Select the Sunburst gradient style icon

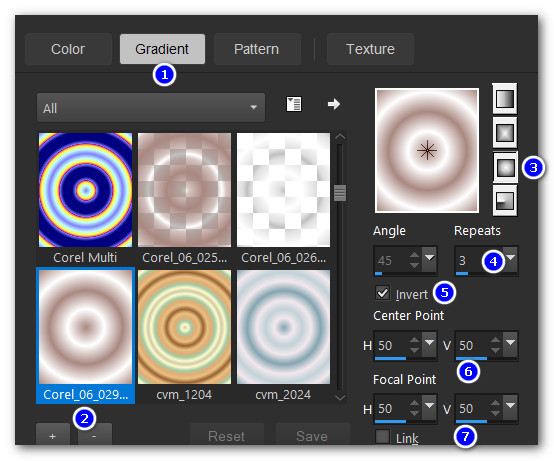point(505,167)
